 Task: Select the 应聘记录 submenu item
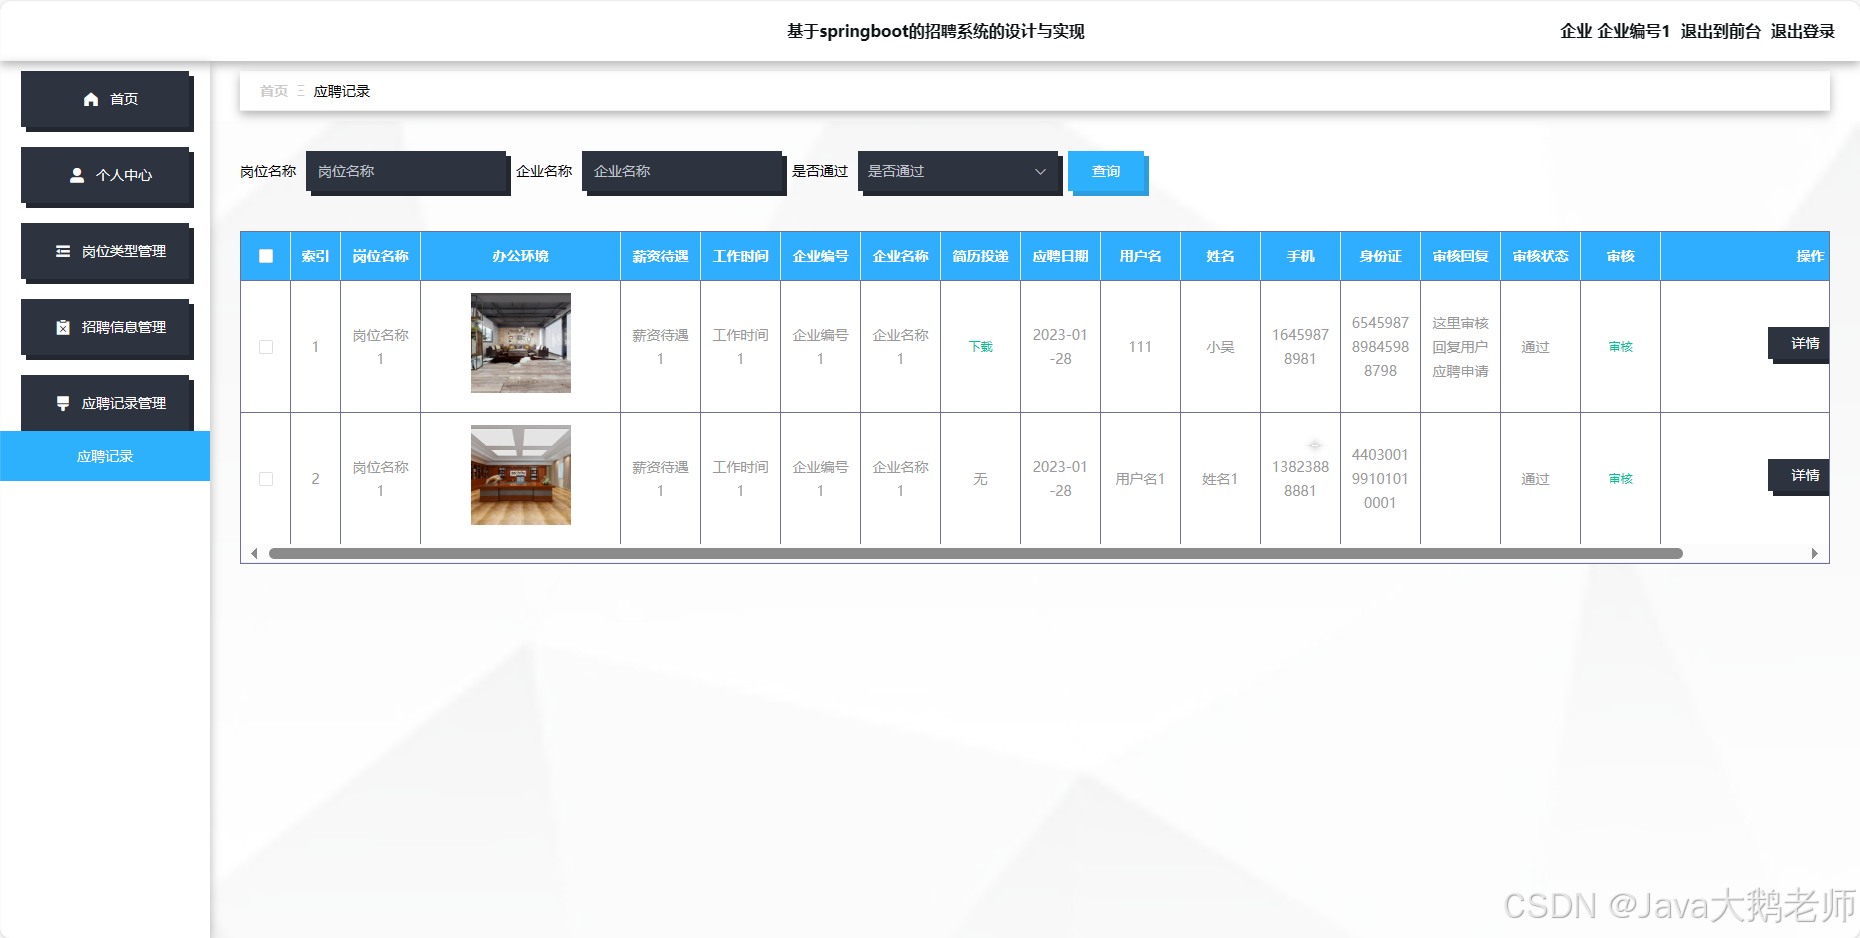105,456
